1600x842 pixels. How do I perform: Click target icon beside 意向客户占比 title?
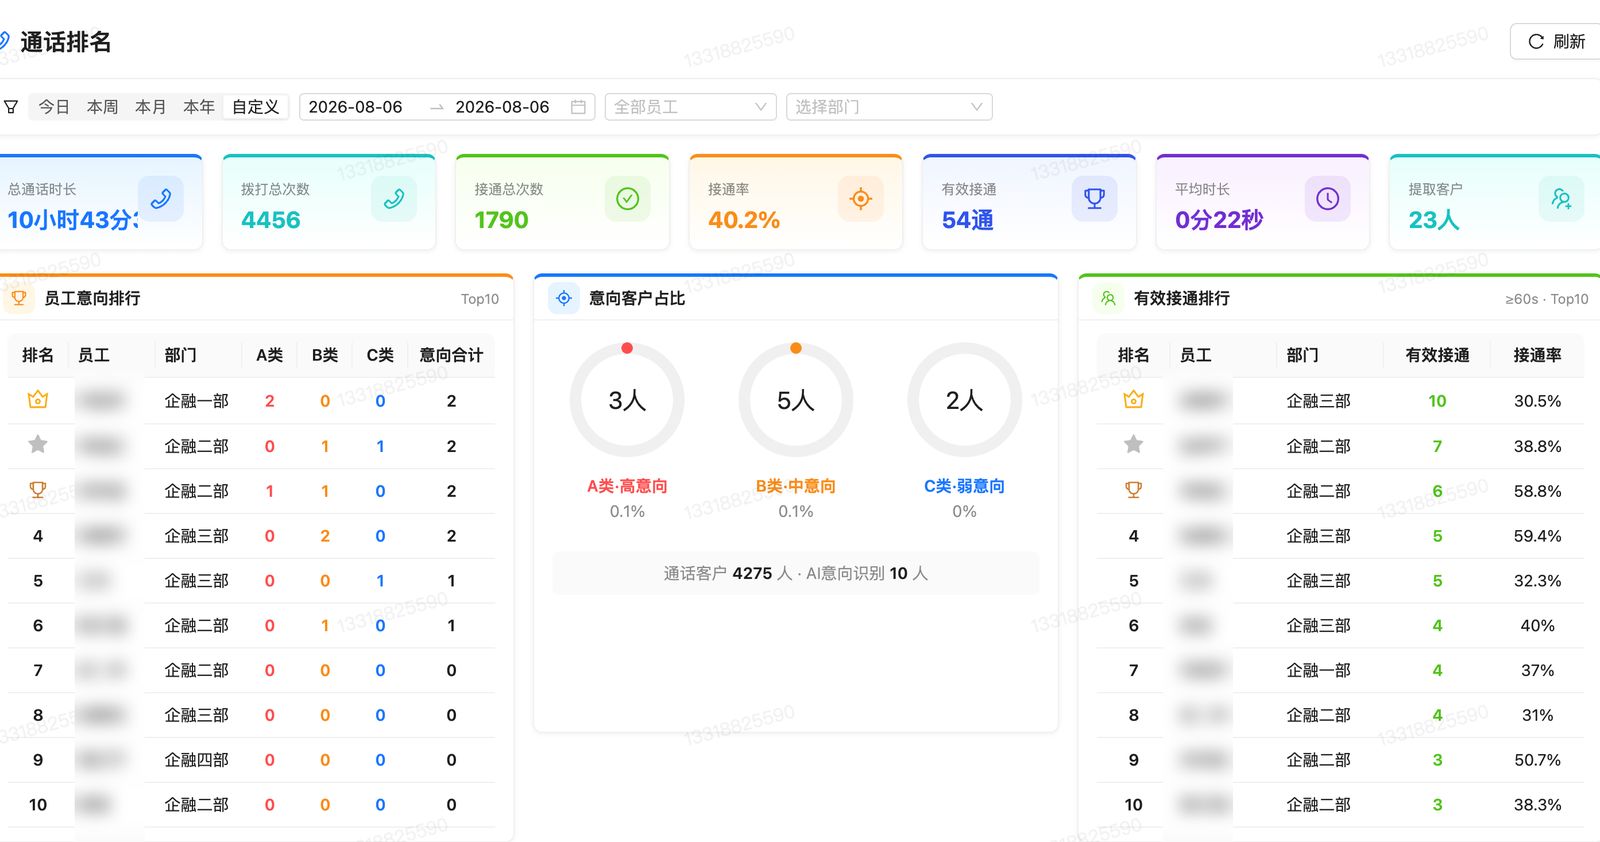(564, 298)
